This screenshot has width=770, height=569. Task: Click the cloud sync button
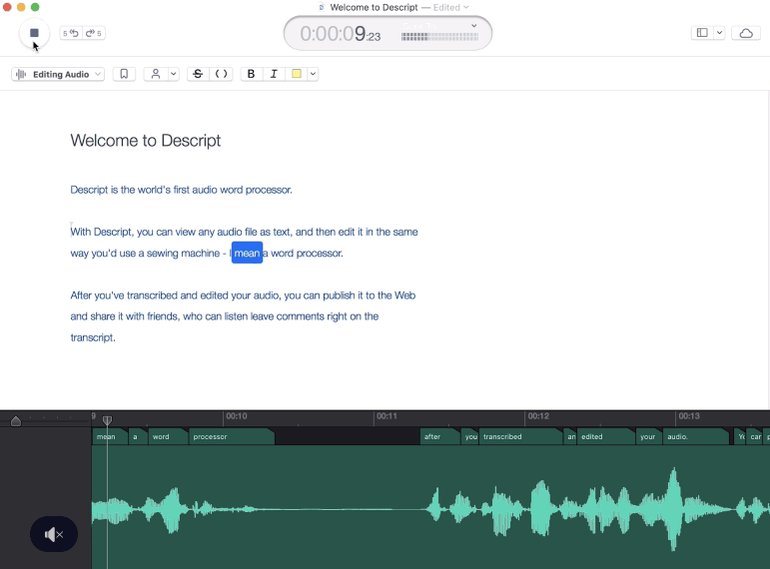pos(746,33)
